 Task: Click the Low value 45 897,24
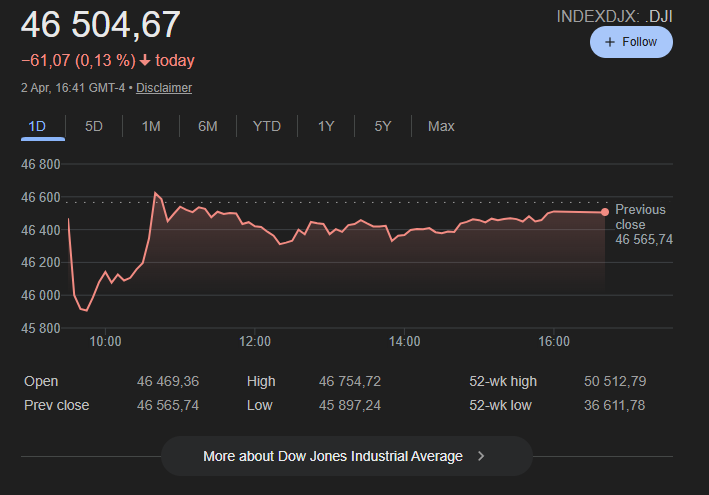[350, 405]
